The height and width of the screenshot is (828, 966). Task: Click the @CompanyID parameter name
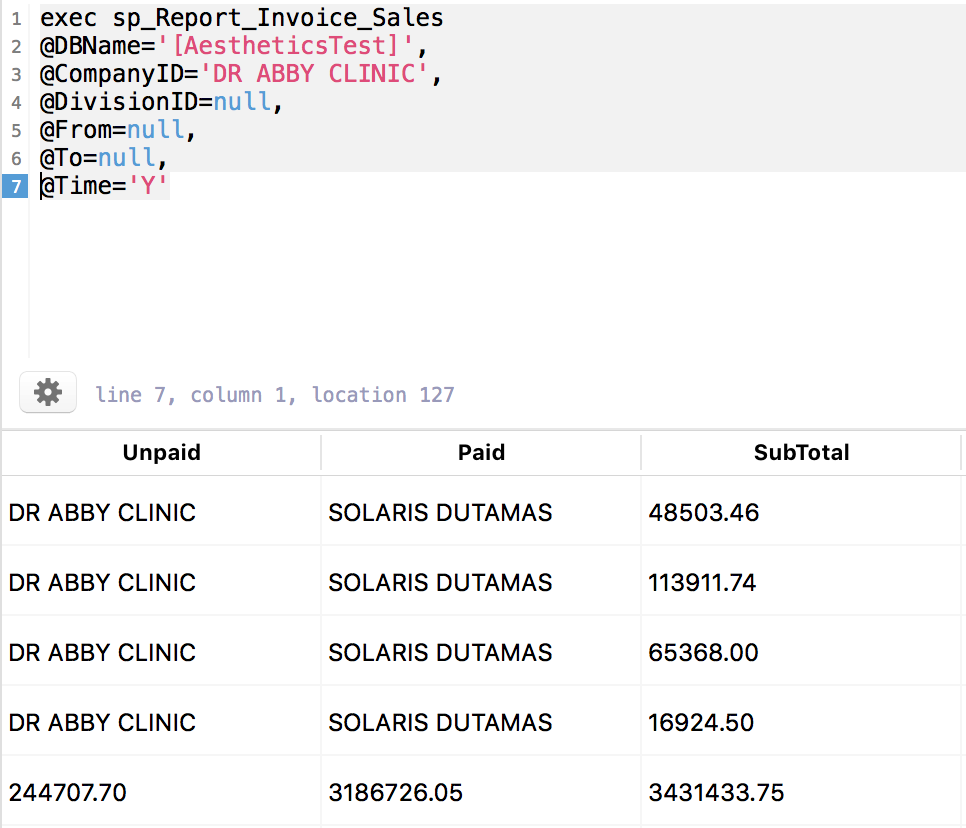[x=112, y=74]
